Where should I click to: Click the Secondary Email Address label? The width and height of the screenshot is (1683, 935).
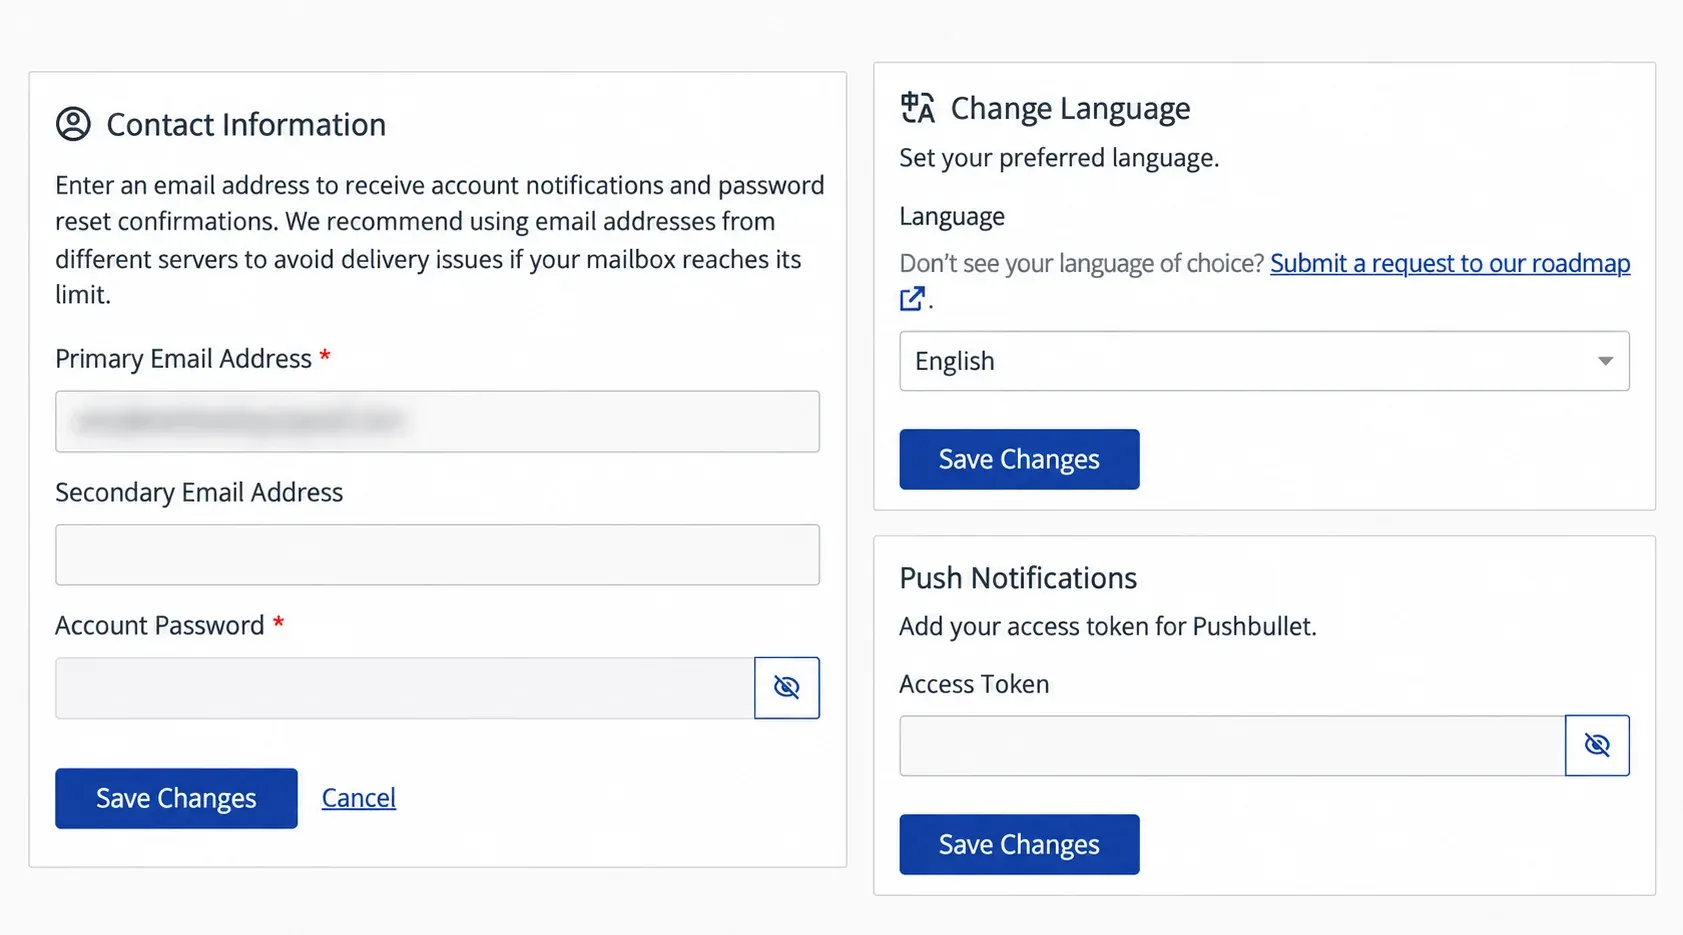[x=199, y=492]
